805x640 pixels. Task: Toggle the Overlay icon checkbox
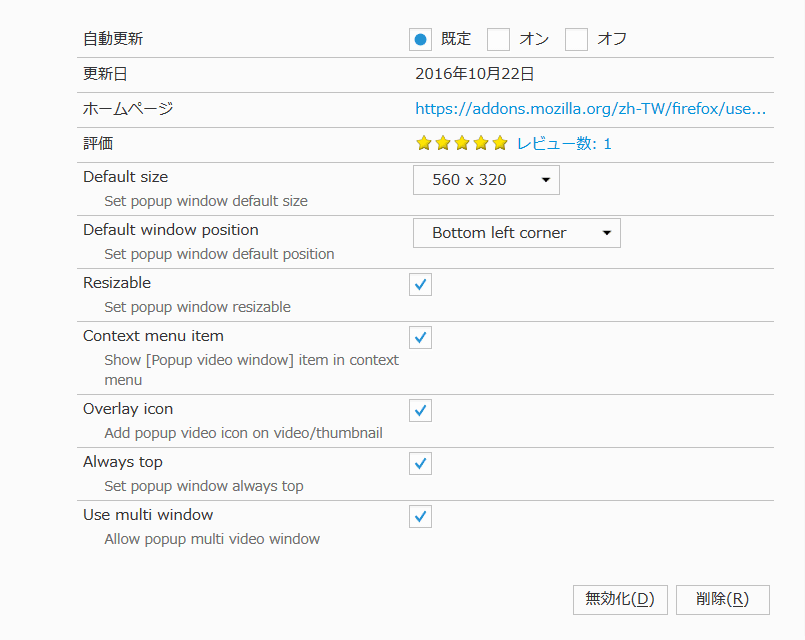(x=420, y=411)
